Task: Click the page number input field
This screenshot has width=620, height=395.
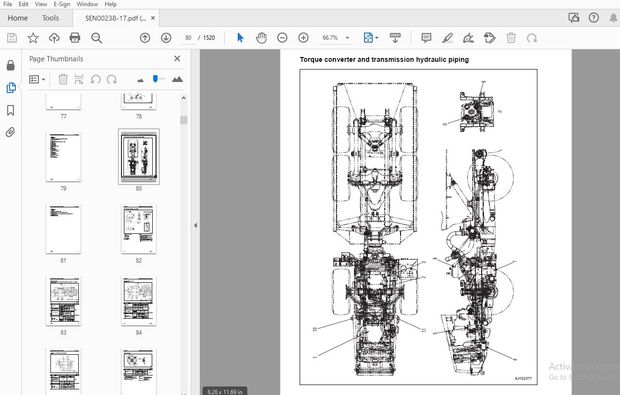Action: (188, 38)
